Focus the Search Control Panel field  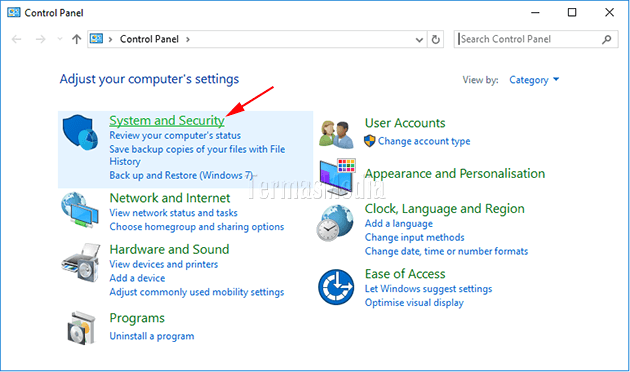536,39
